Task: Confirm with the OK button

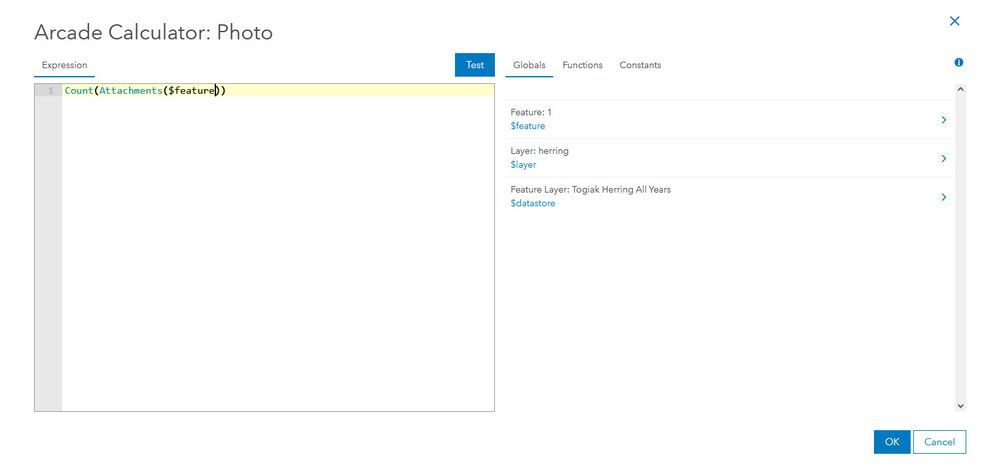Action: 891,442
